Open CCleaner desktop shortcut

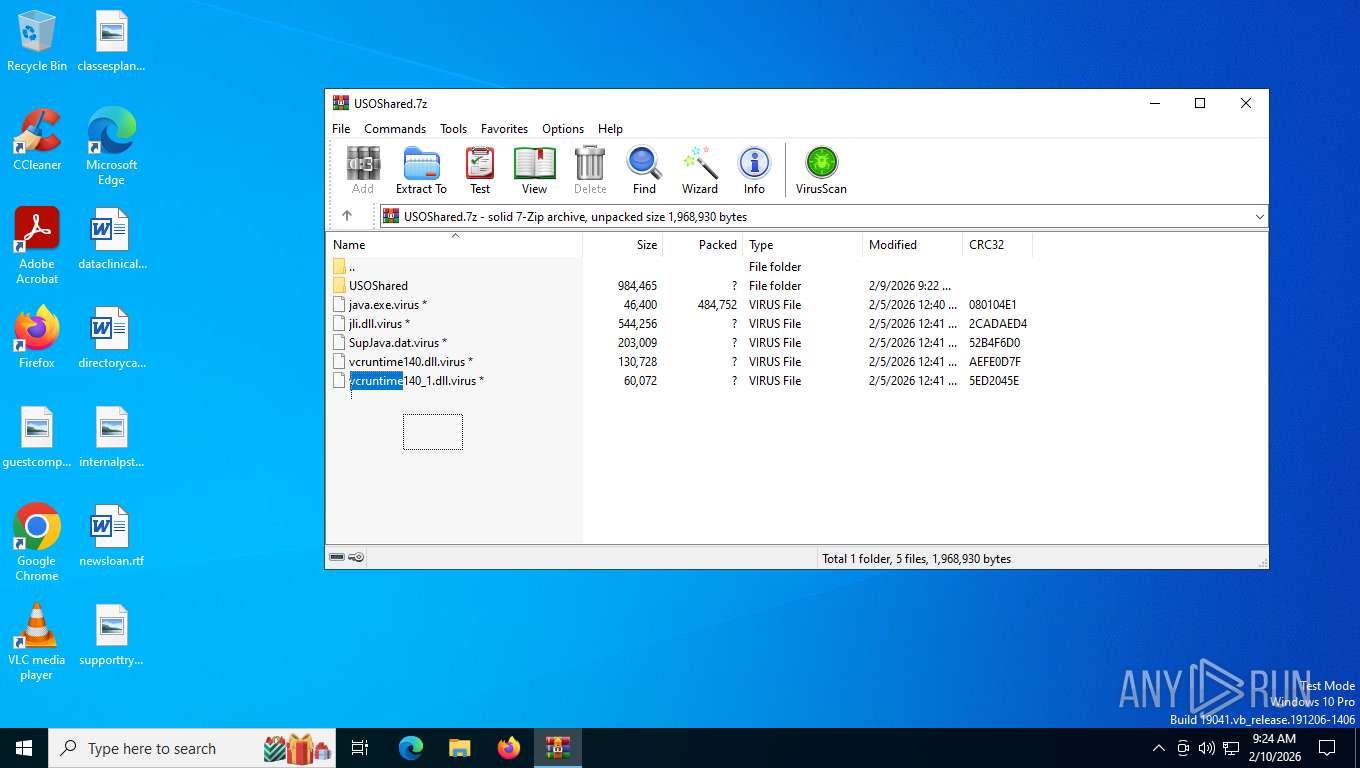(x=37, y=140)
